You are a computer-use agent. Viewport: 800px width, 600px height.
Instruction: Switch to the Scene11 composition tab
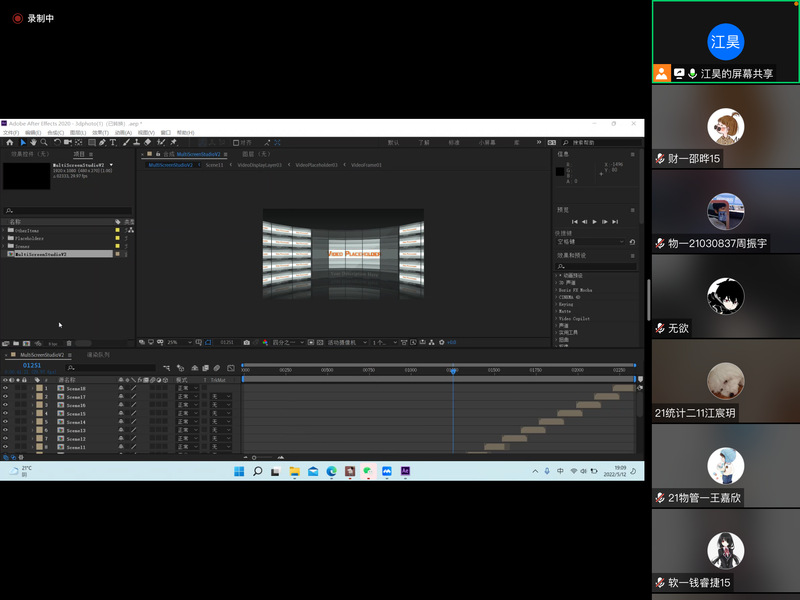coord(214,165)
